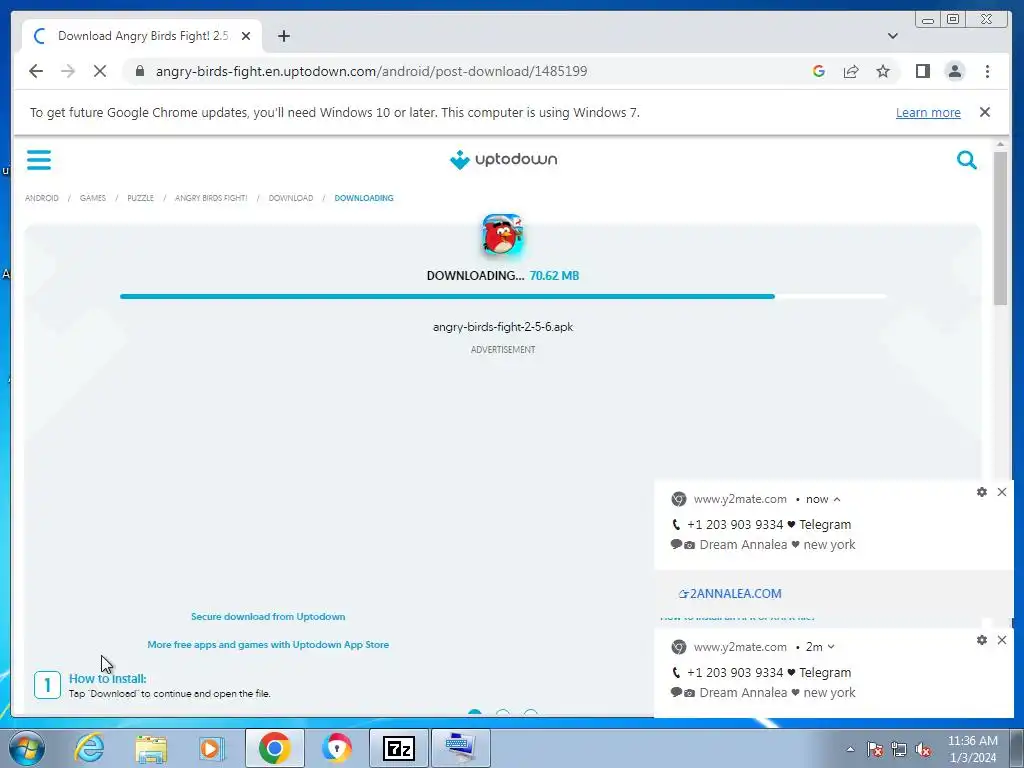Click the page vertical scrollbar
1024x768 pixels.
click(1000, 229)
